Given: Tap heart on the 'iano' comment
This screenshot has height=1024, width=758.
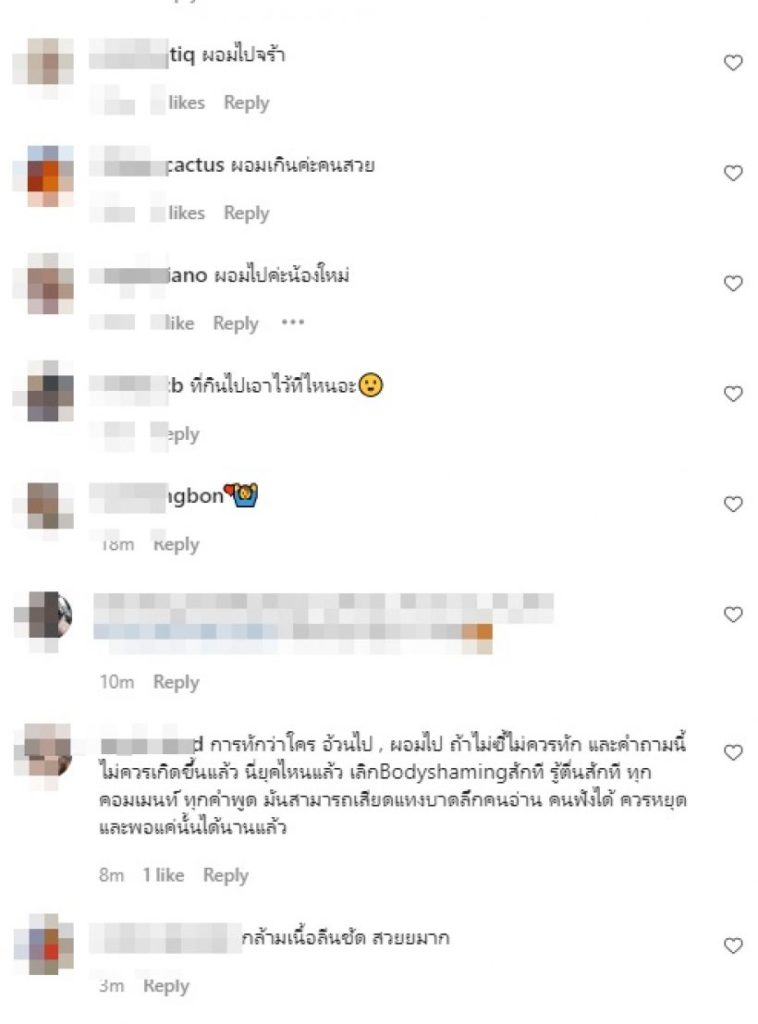Looking at the screenshot, I should (733, 283).
